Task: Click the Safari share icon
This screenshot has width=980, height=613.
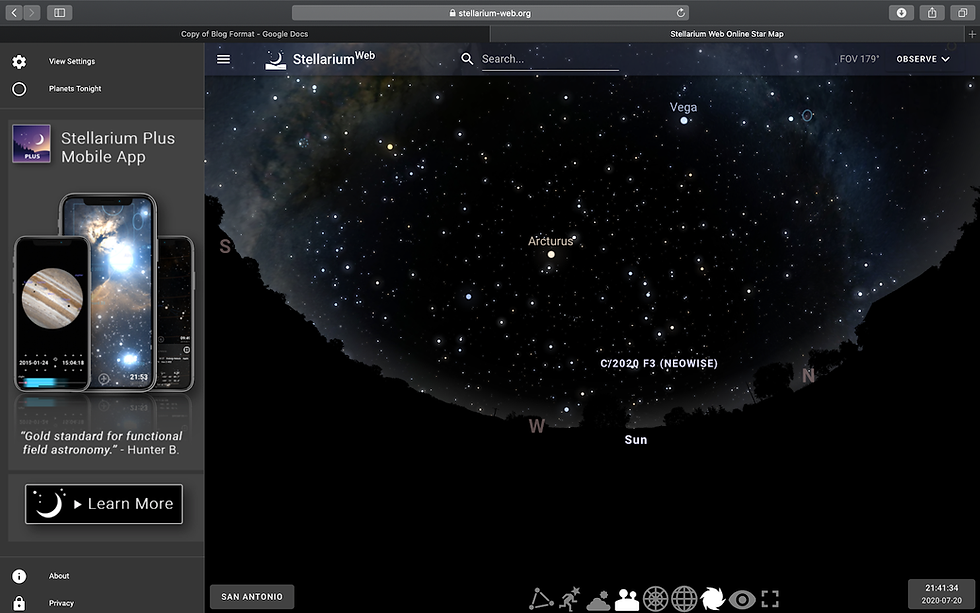Action: click(x=932, y=12)
